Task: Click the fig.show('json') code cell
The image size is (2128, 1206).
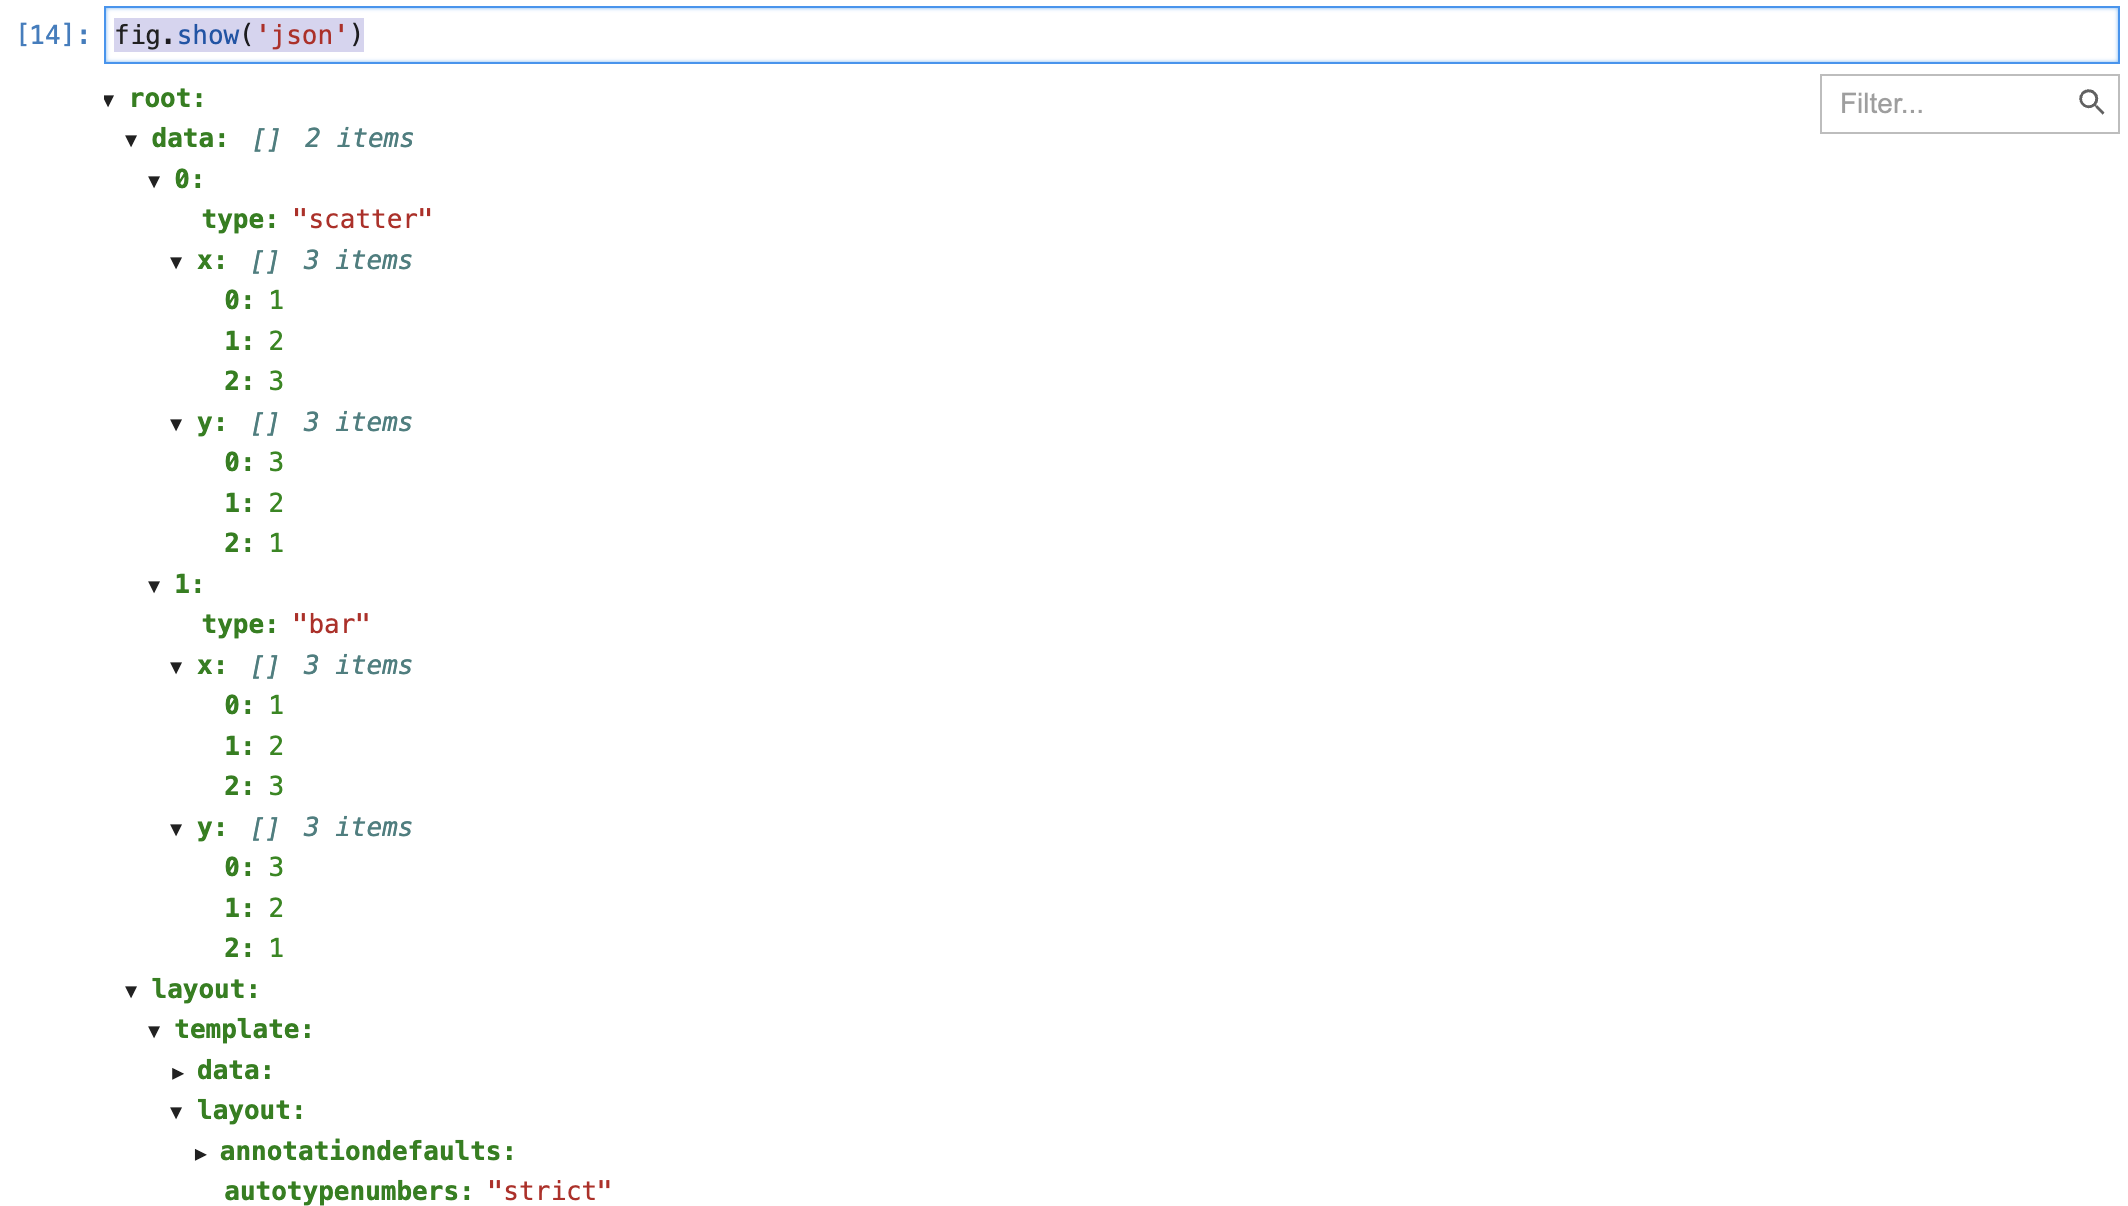Action: 1111,35
